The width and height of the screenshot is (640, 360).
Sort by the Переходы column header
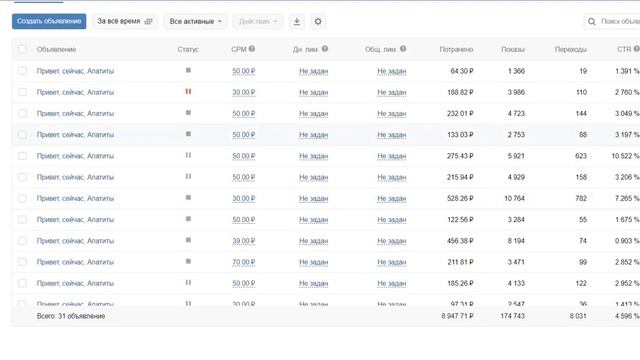[571, 49]
